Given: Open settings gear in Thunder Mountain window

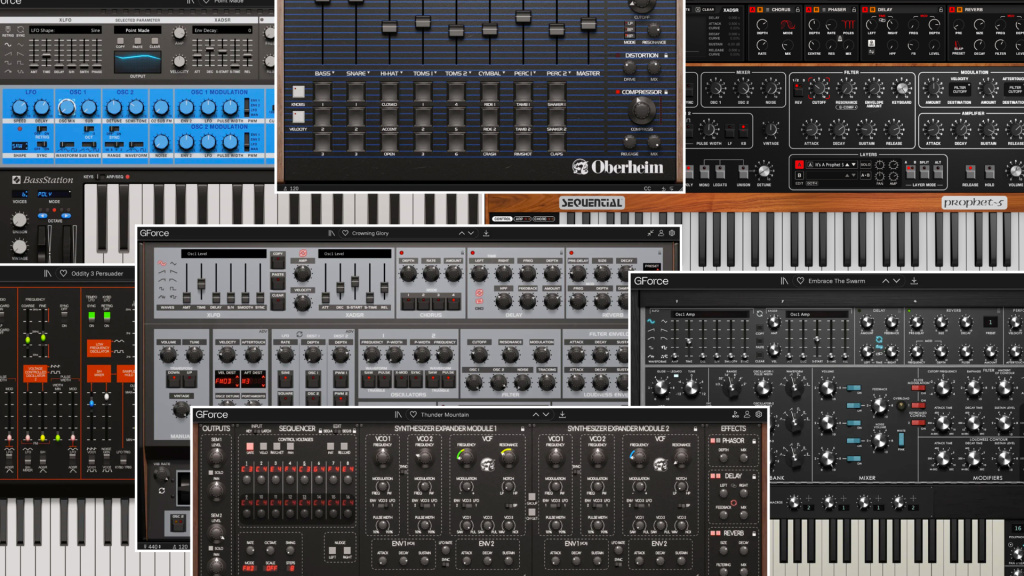Looking at the screenshot, I should 758,415.
